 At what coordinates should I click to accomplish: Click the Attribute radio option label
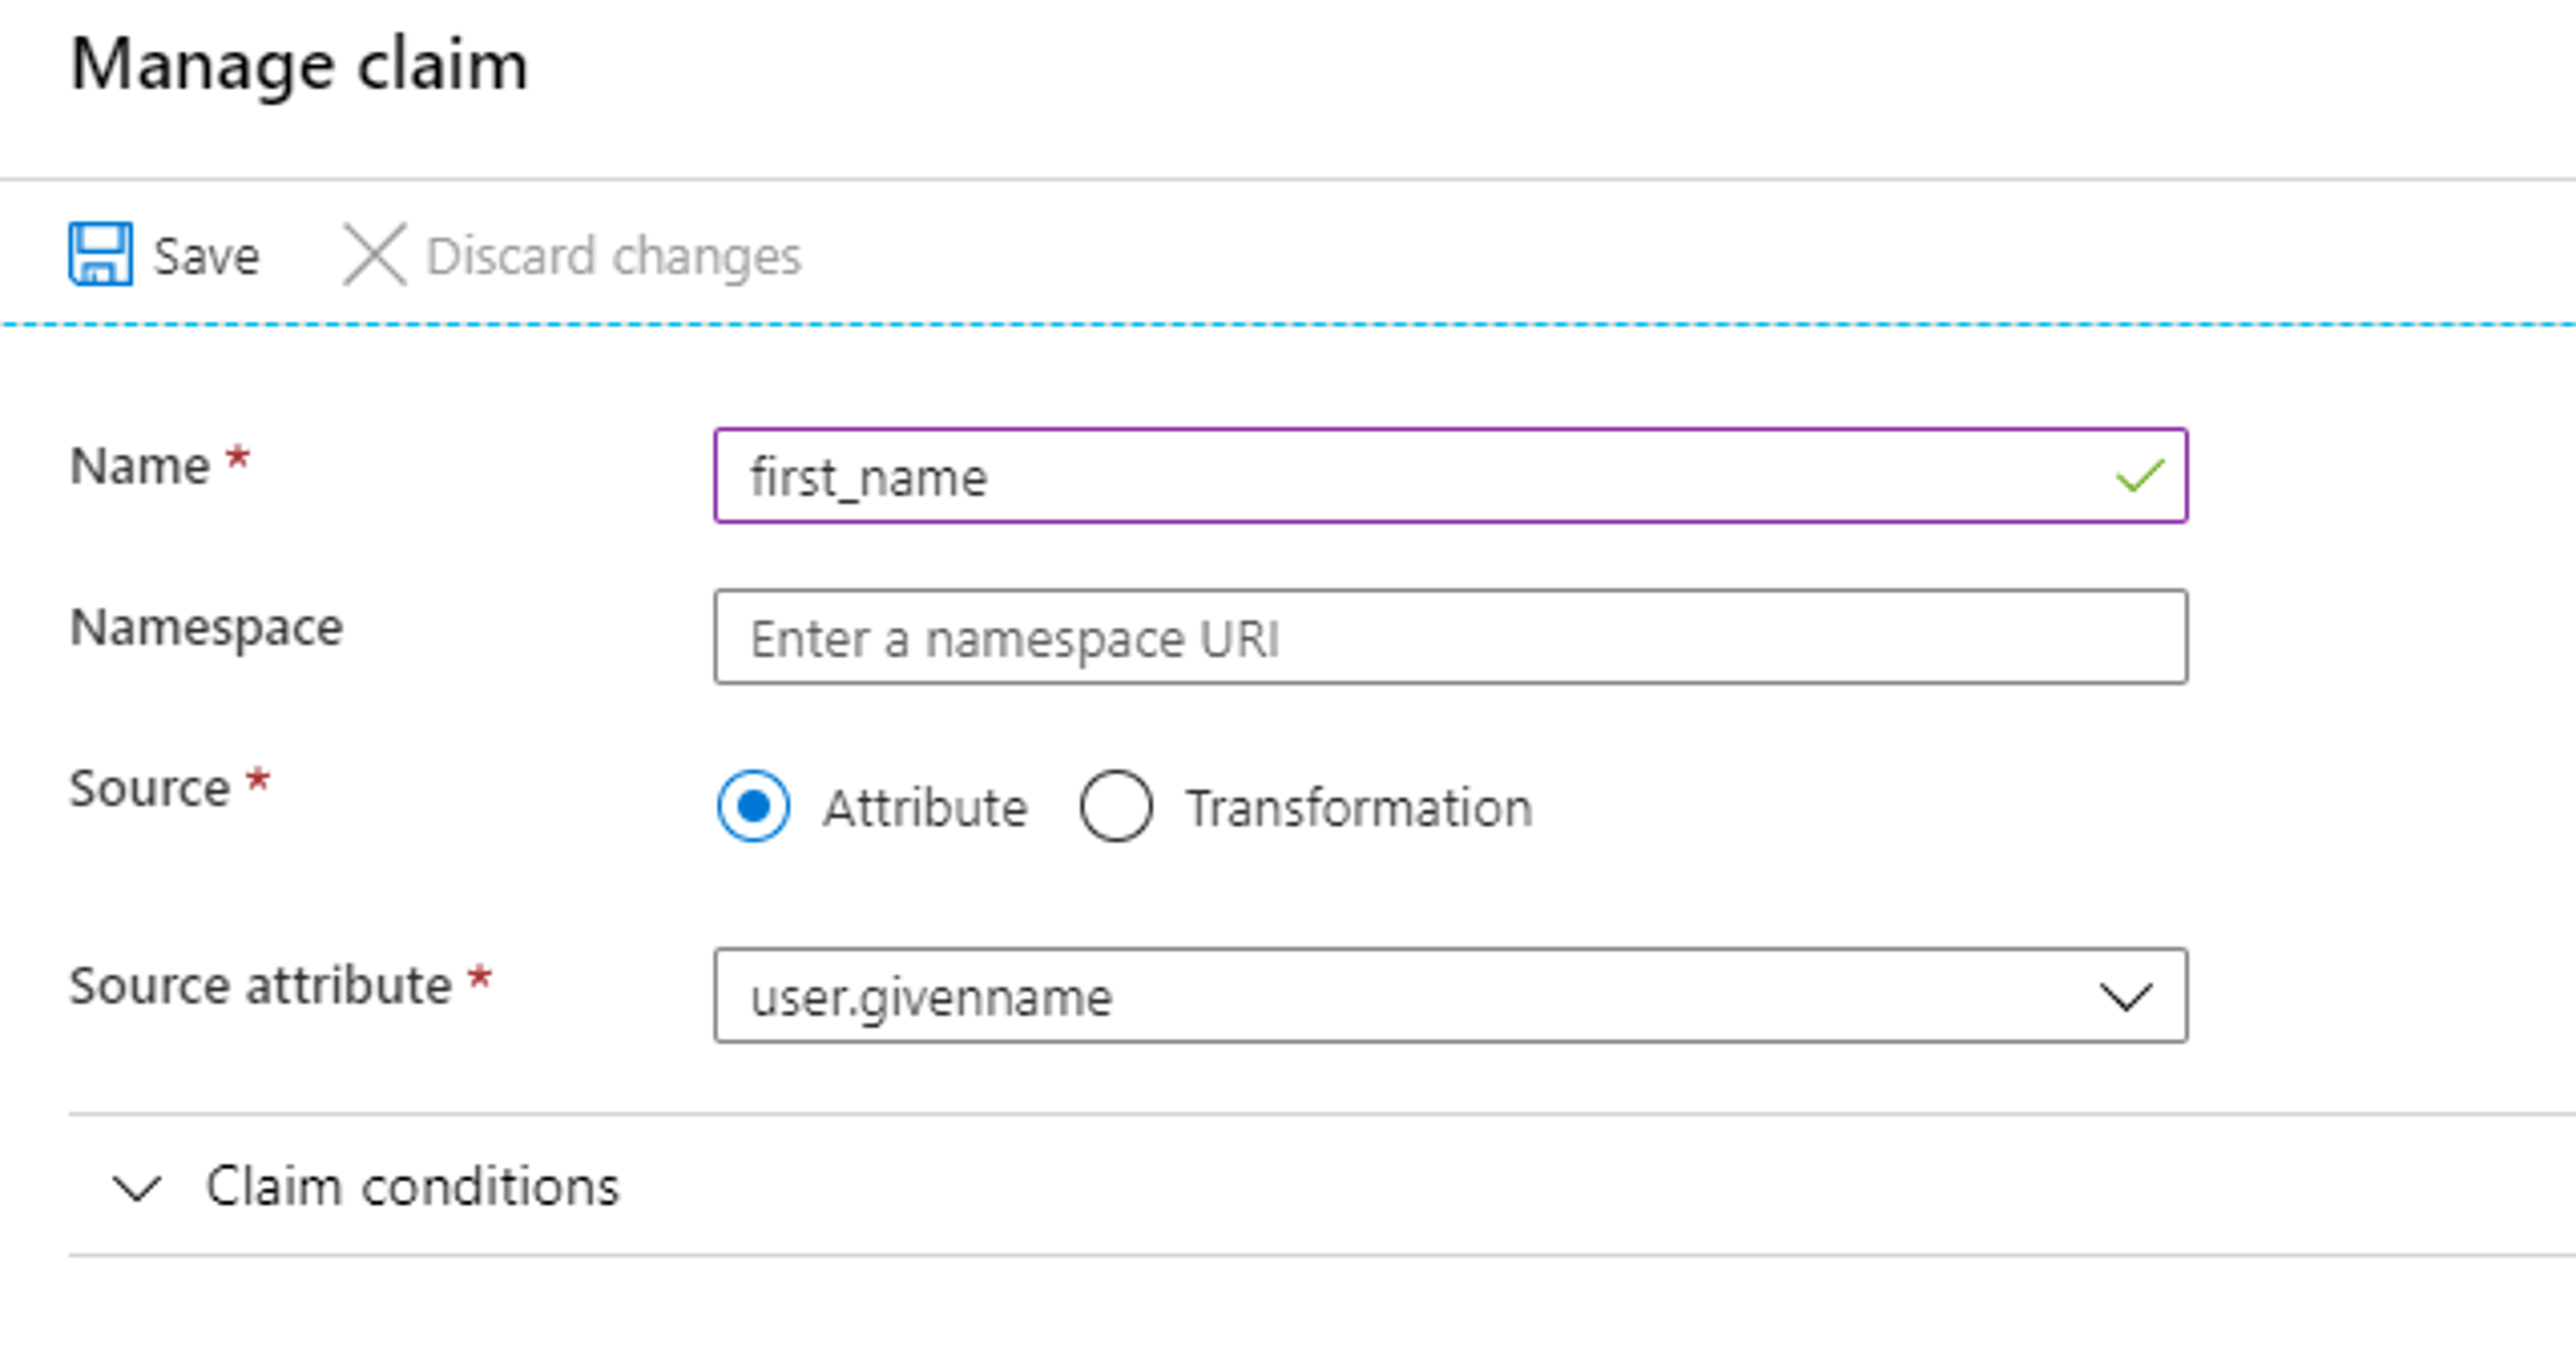pyautogui.click(x=925, y=808)
